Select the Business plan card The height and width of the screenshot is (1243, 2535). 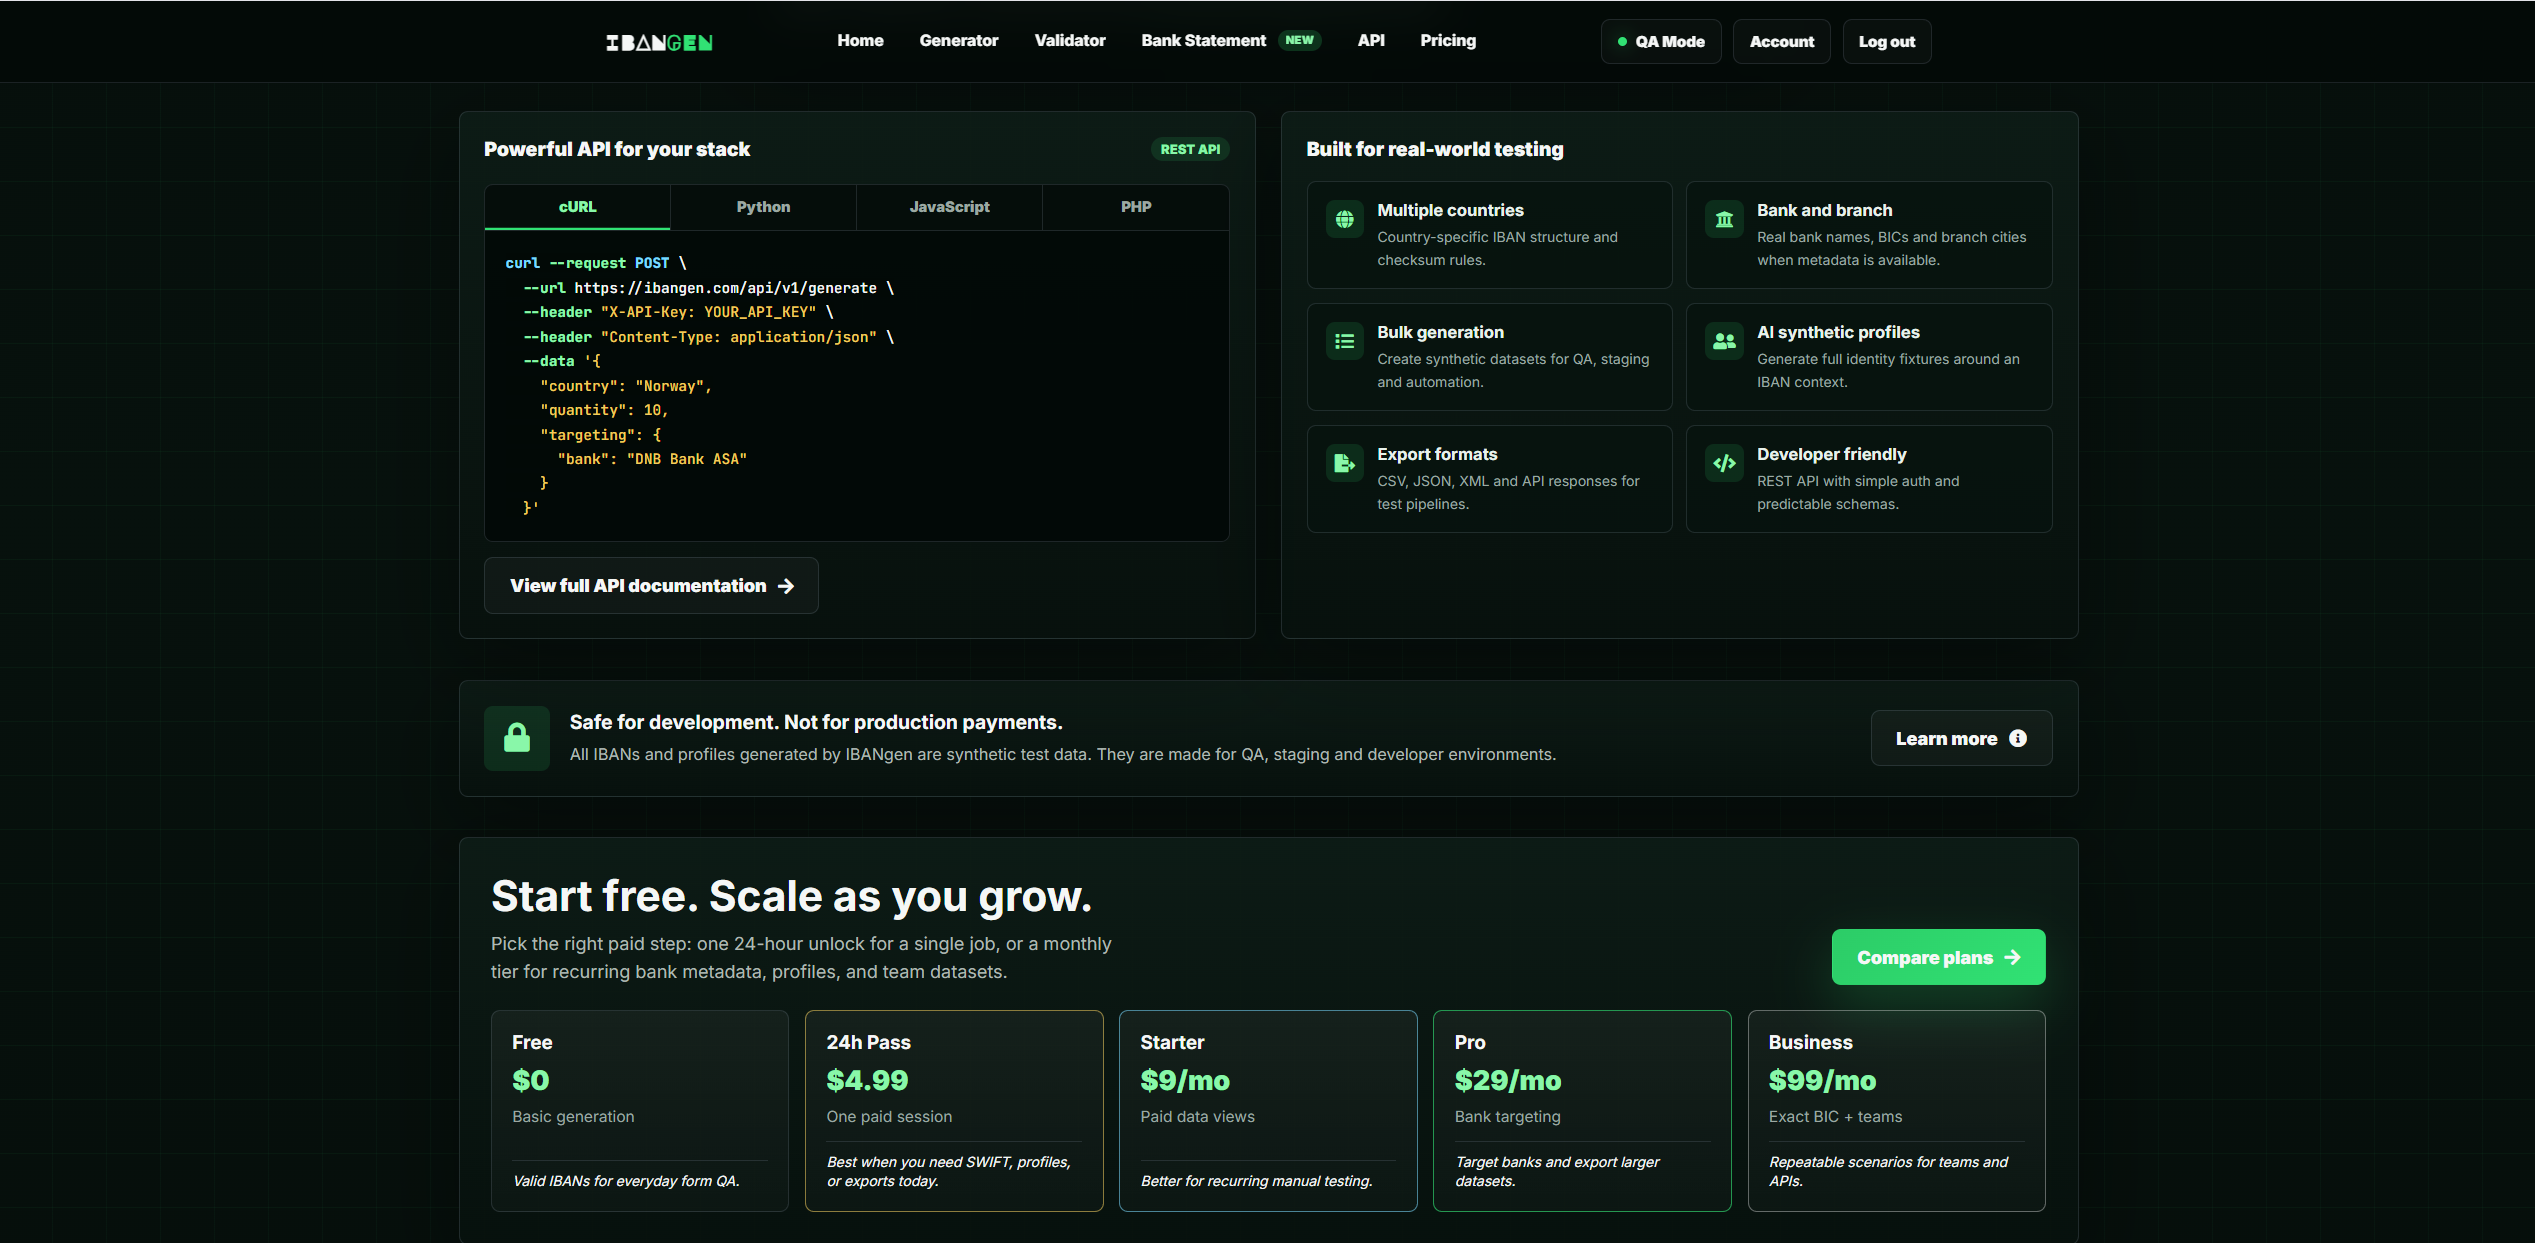coord(1896,1111)
